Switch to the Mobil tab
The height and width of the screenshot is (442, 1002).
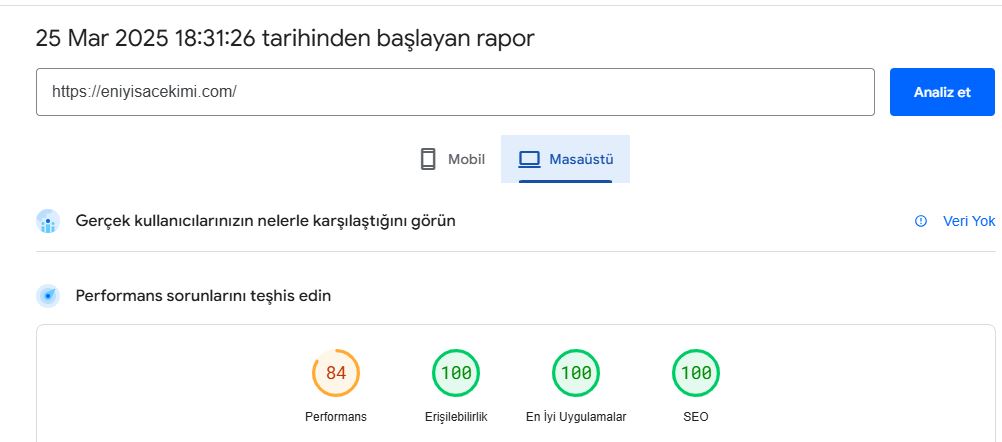[x=453, y=159]
